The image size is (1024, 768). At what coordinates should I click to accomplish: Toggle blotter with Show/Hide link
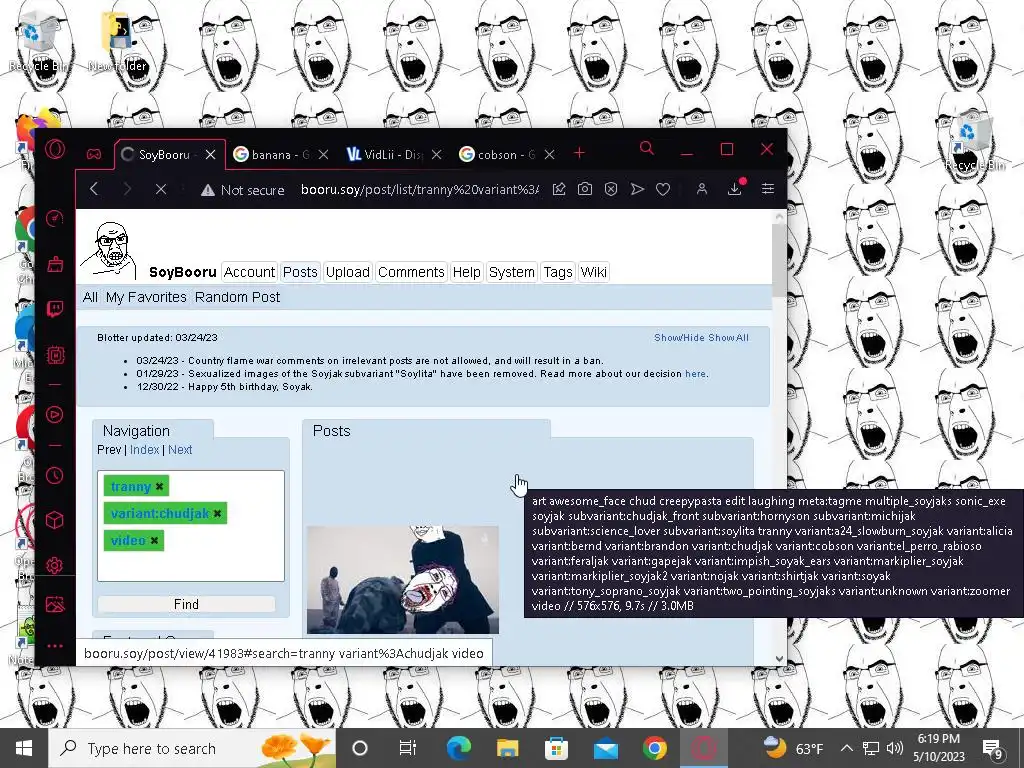click(x=679, y=338)
